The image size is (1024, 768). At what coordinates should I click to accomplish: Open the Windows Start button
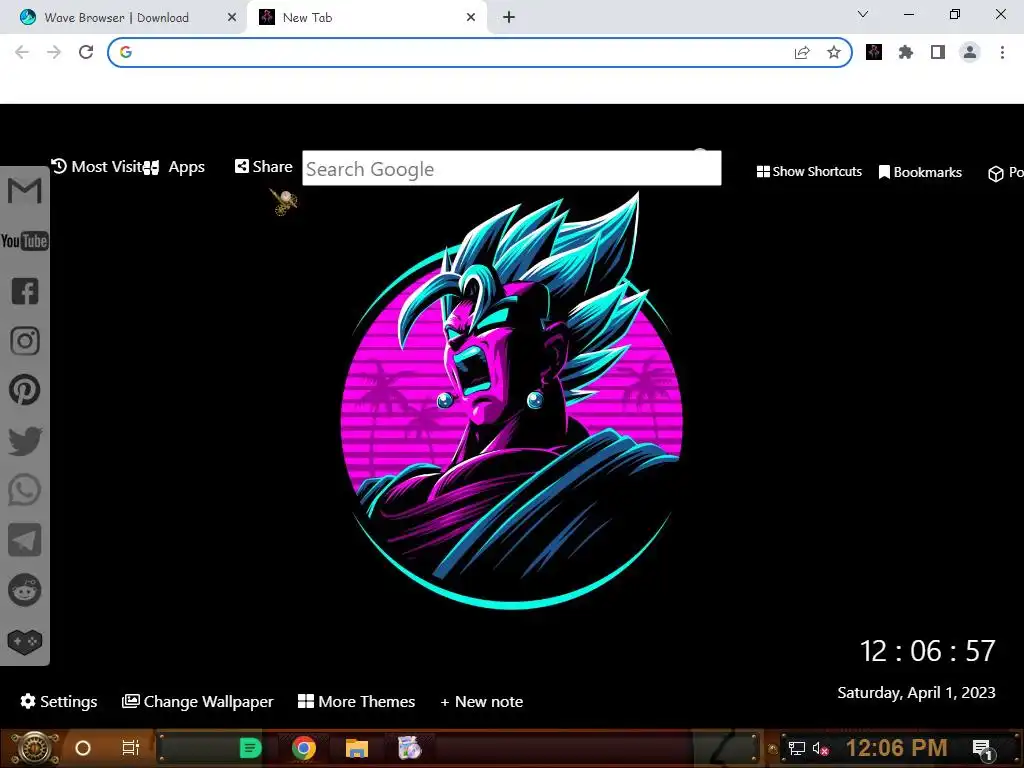coord(35,748)
